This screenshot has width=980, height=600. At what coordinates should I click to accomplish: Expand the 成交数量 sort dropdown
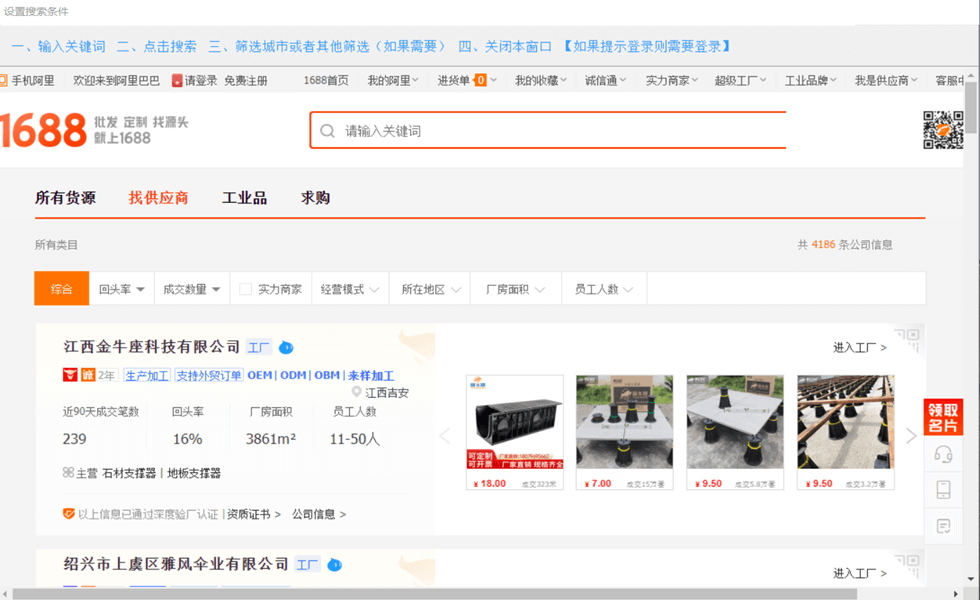[x=192, y=289]
